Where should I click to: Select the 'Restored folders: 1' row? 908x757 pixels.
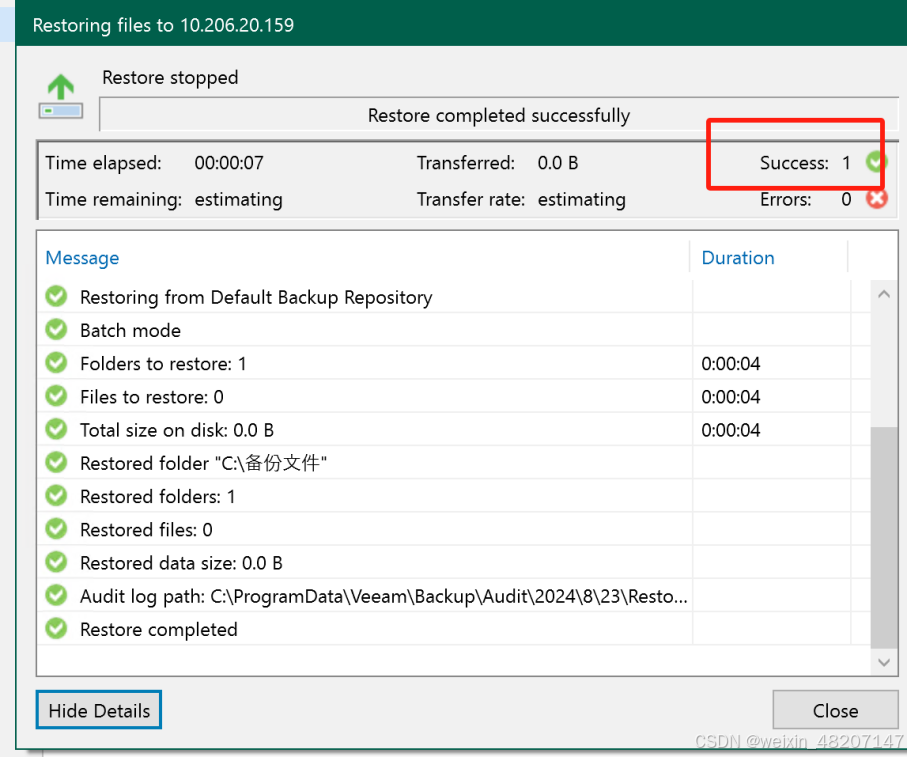[453, 496]
